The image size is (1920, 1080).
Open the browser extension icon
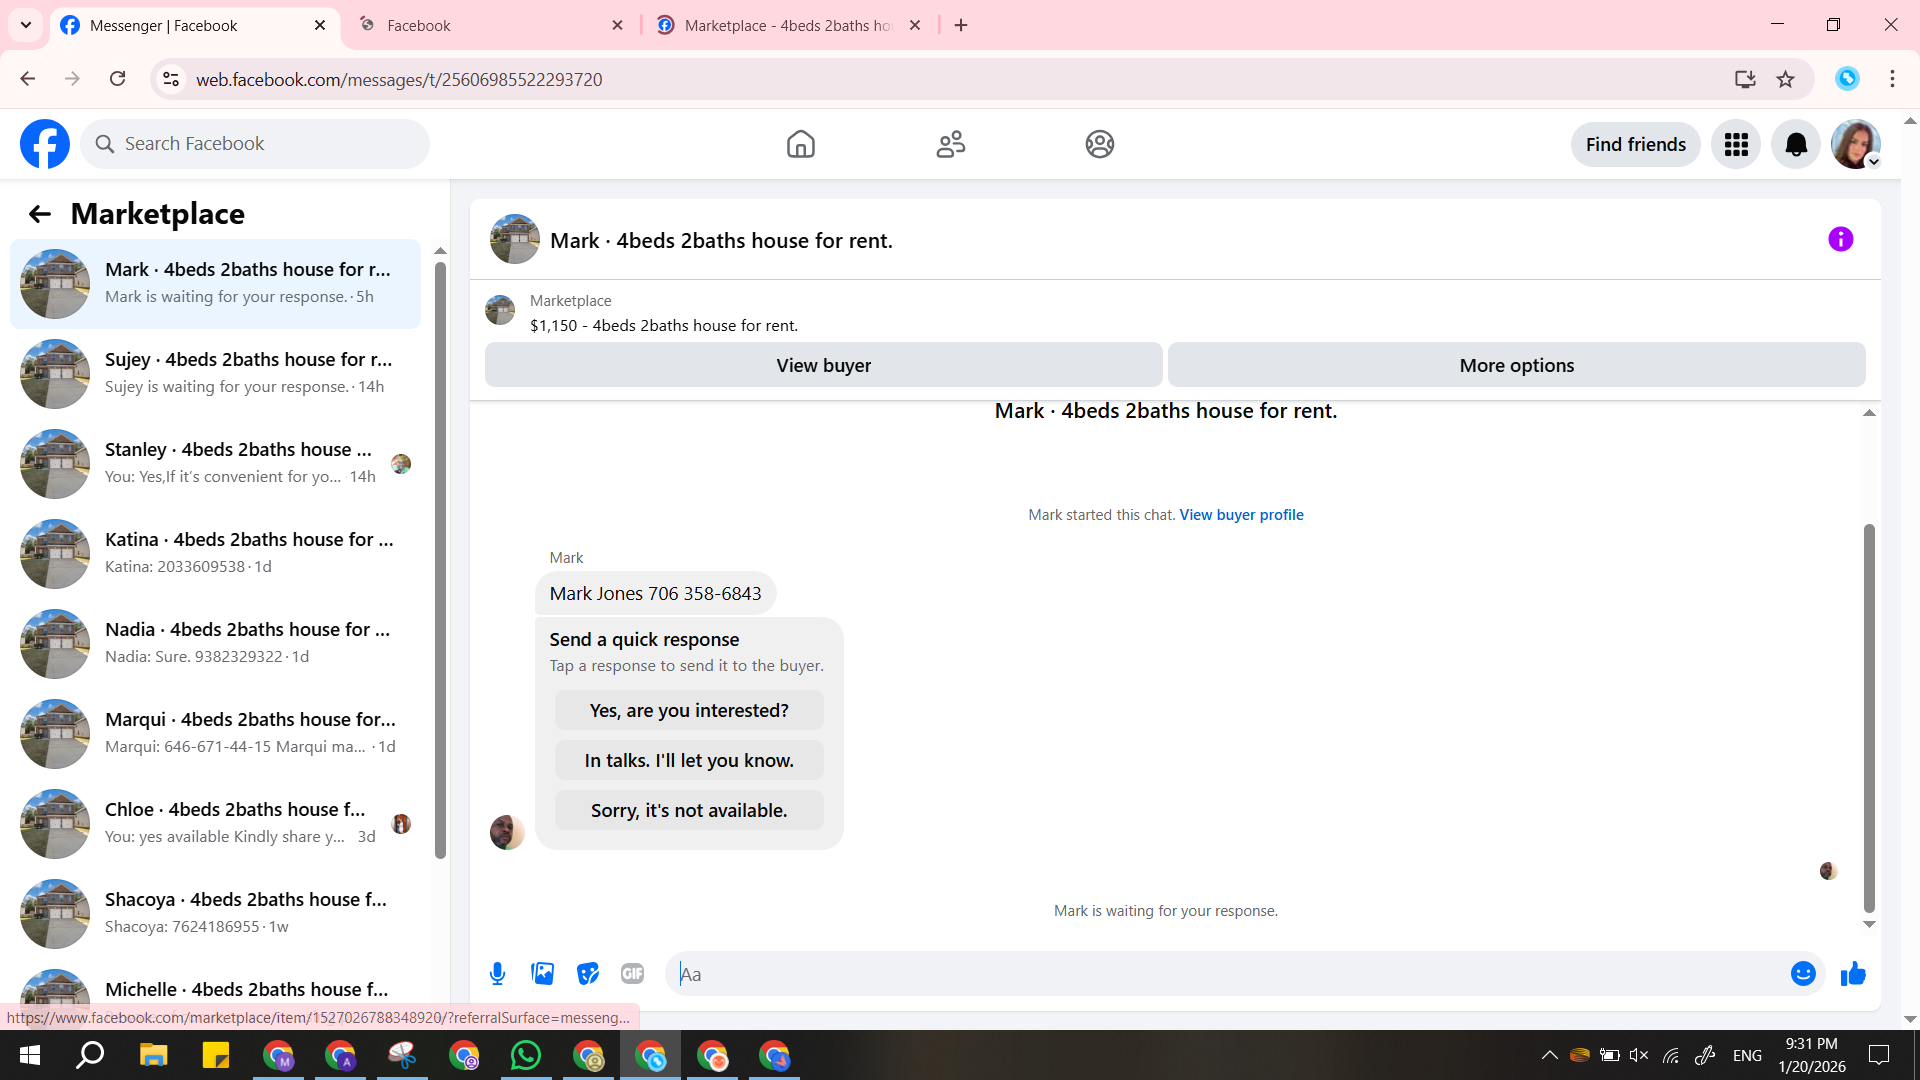click(x=1847, y=79)
